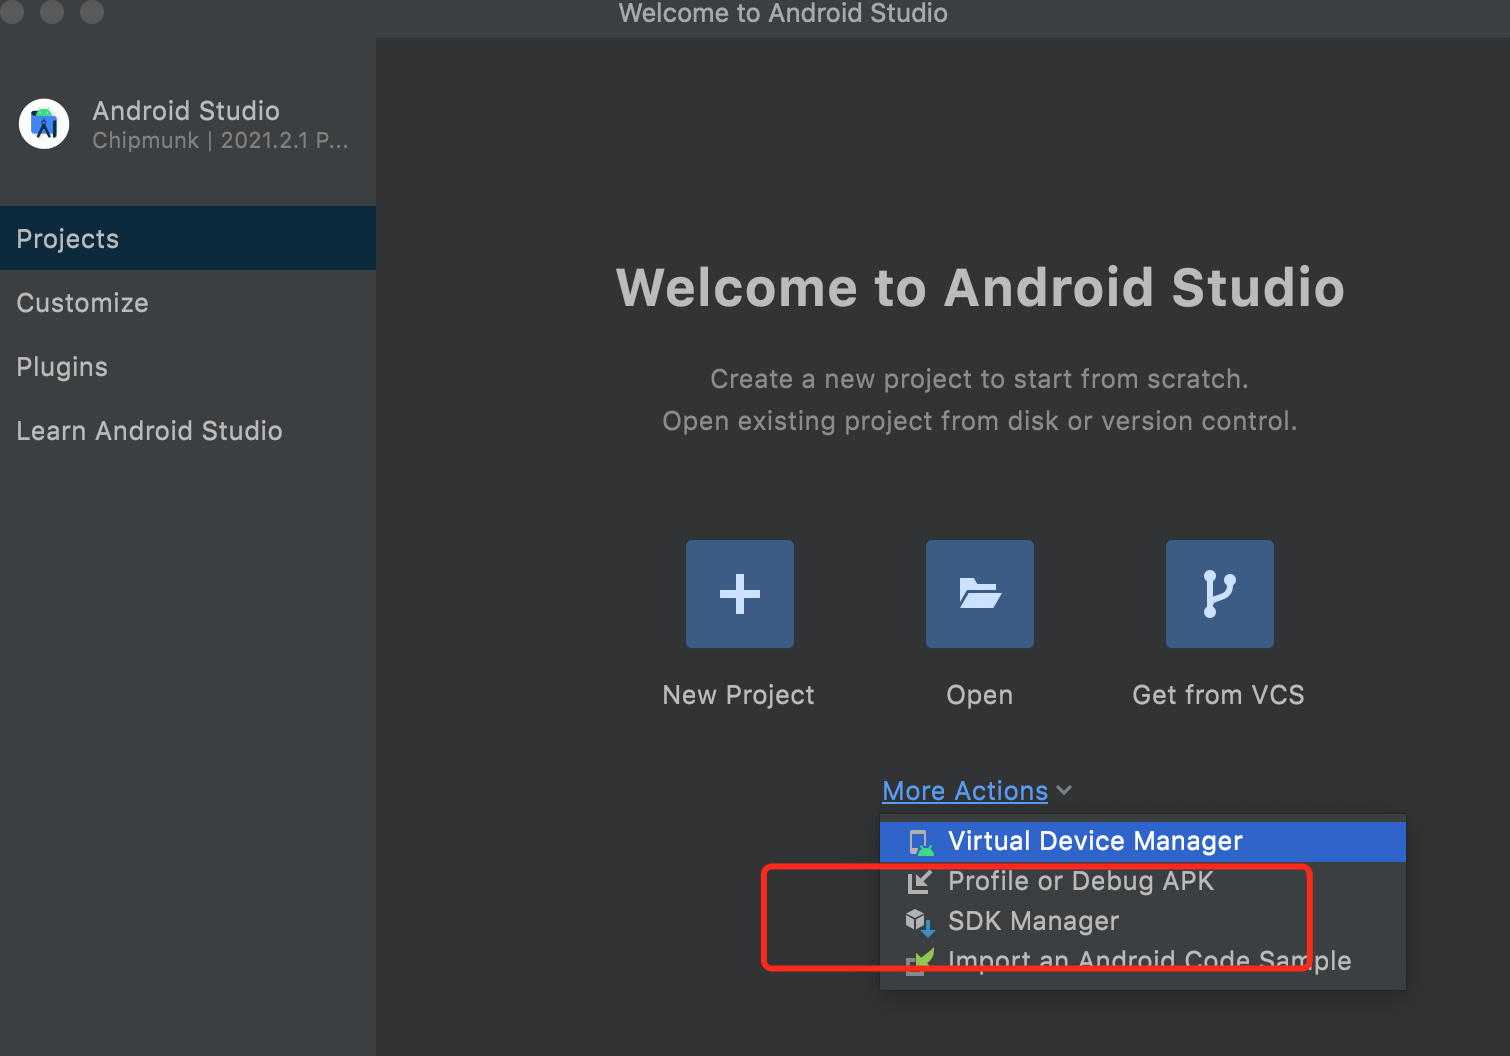Click the New Project label
The height and width of the screenshot is (1056, 1510).
coord(739,695)
